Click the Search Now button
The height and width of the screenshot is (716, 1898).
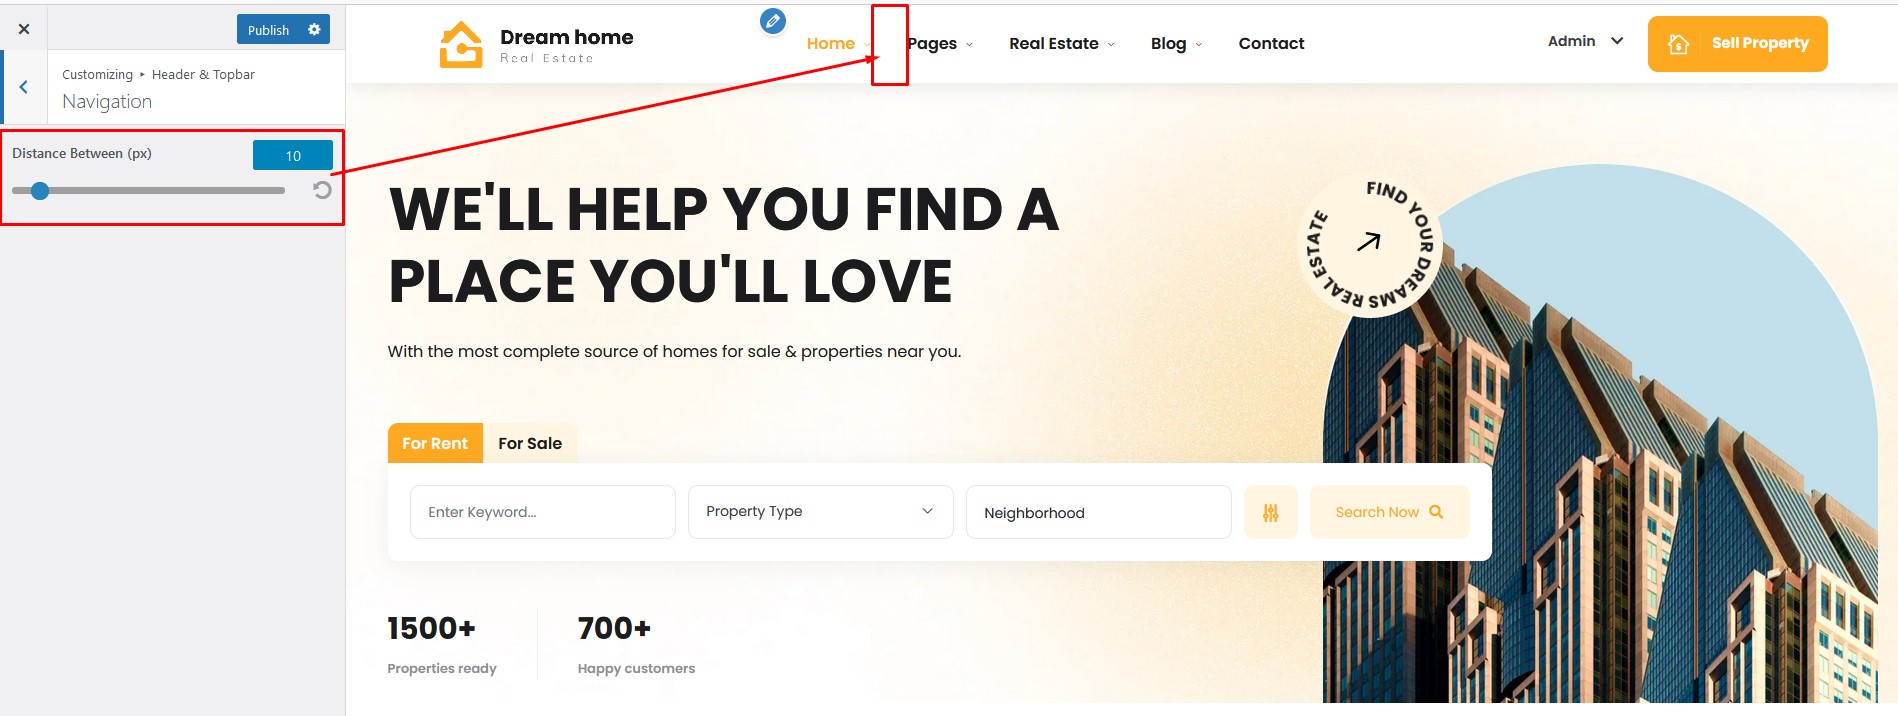(x=1389, y=512)
